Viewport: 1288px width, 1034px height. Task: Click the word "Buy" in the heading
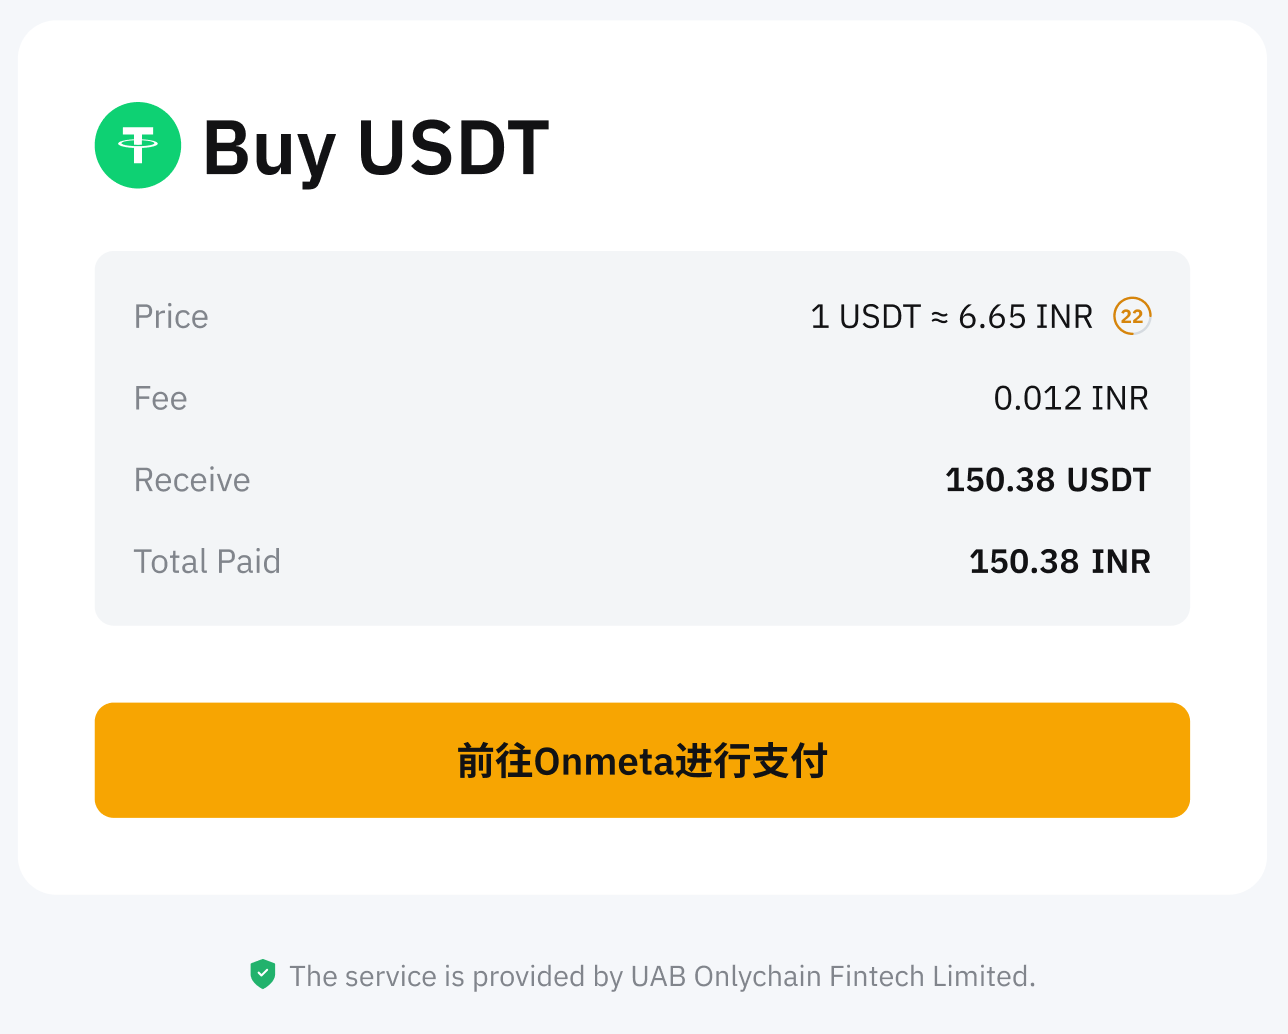pyautogui.click(x=269, y=148)
